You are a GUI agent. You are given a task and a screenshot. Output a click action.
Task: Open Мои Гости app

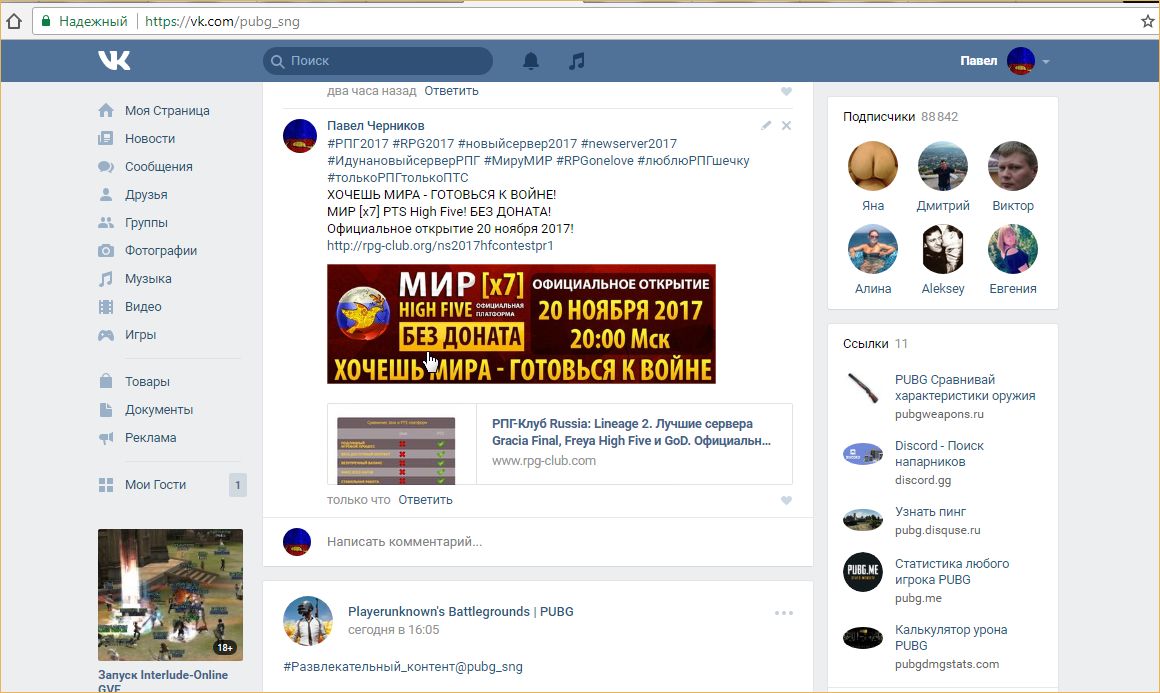pyautogui.click(x=155, y=485)
